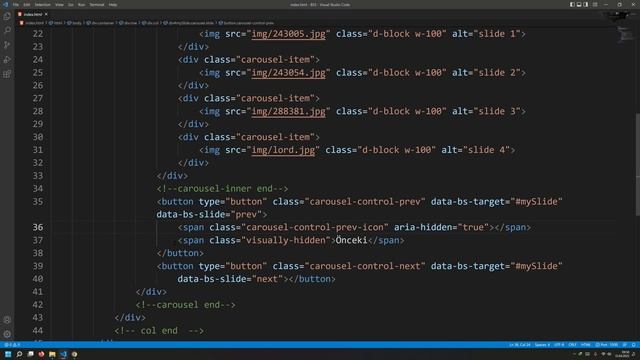Open the Customize Layout icon
Screen dimensions: 640x360
(x=595, y=4)
